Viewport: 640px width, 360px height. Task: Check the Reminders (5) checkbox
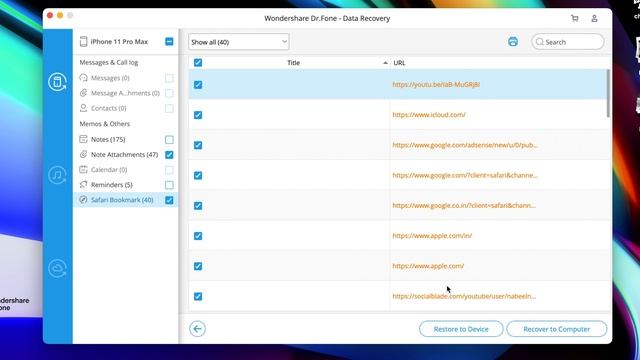[169, 185]
